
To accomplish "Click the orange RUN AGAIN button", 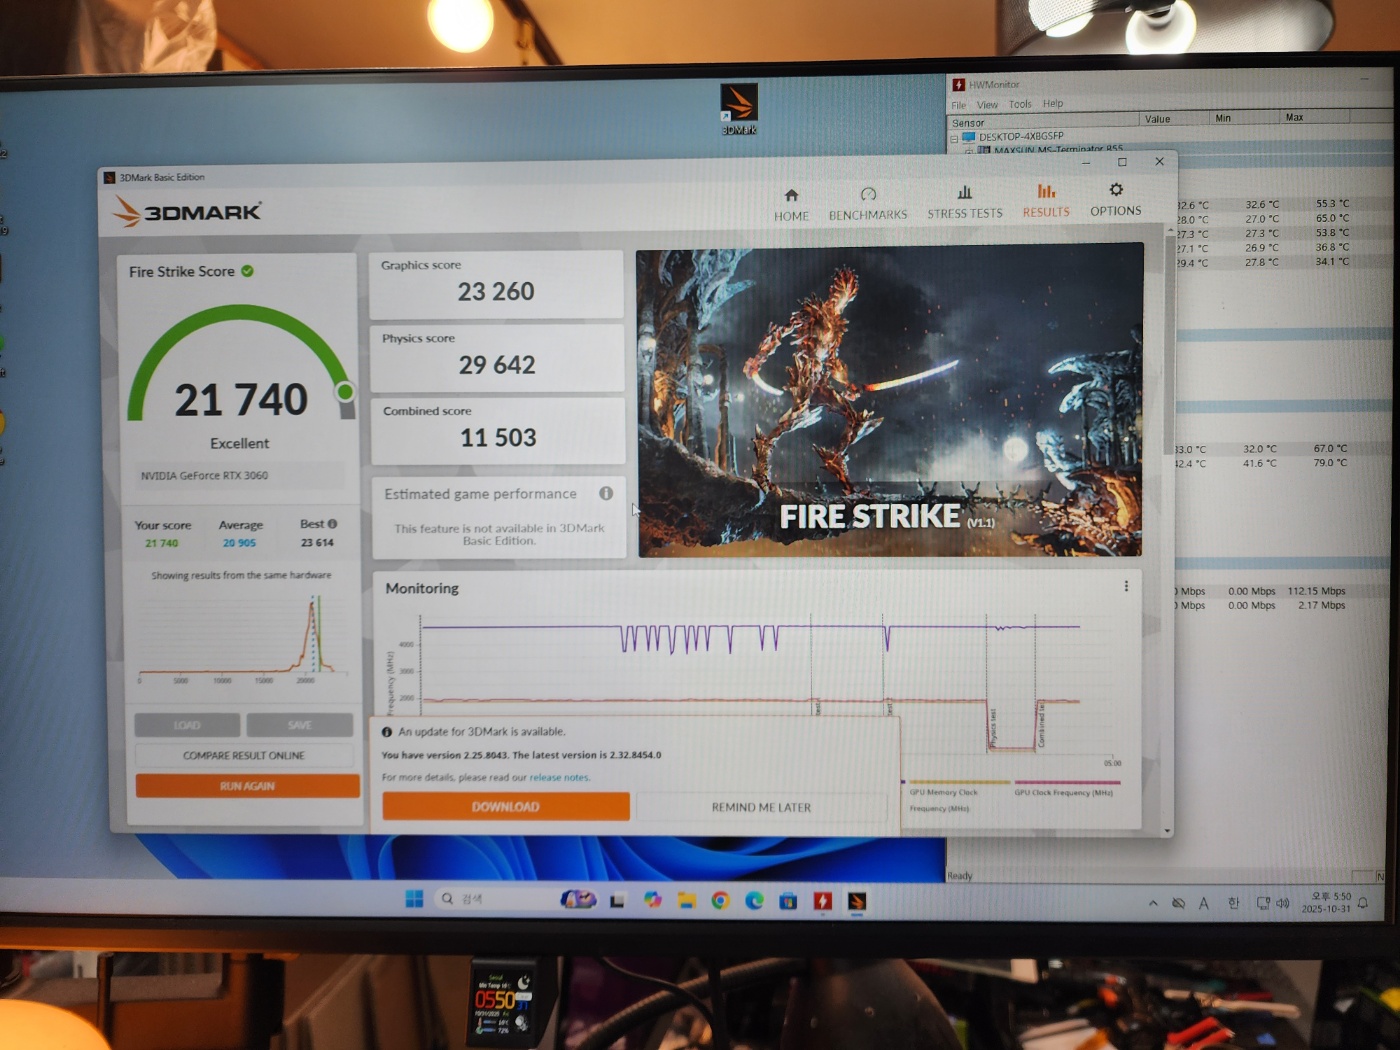I will click(247, 786).
